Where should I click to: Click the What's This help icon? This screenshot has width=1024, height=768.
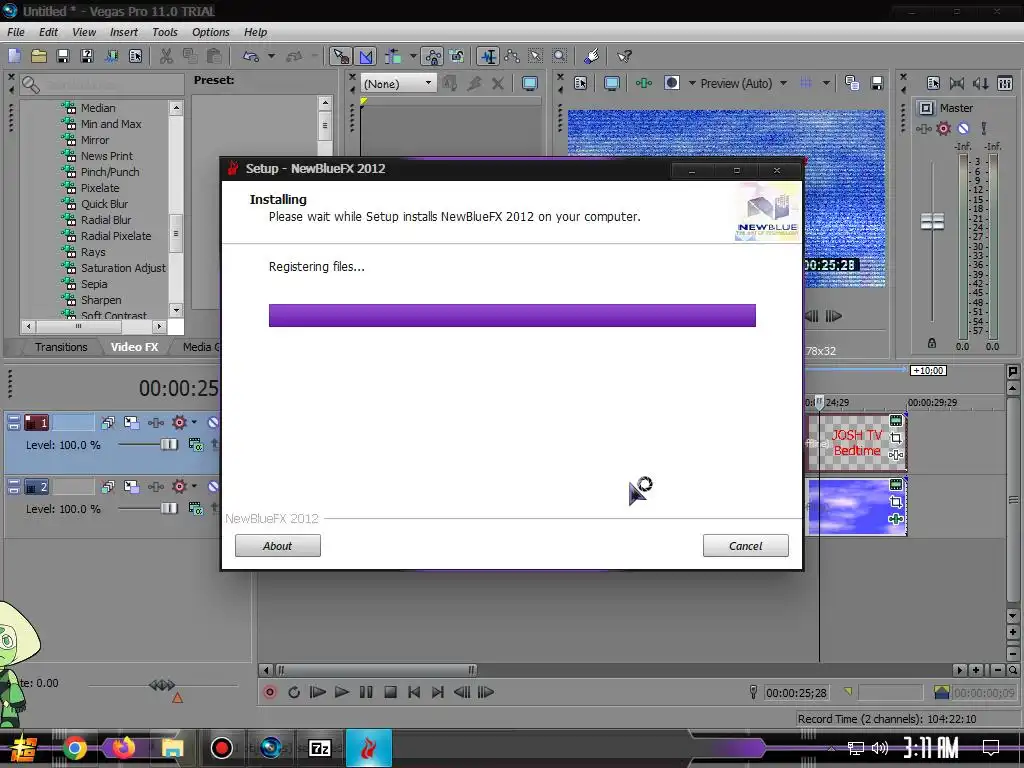(x=624, y=56)
